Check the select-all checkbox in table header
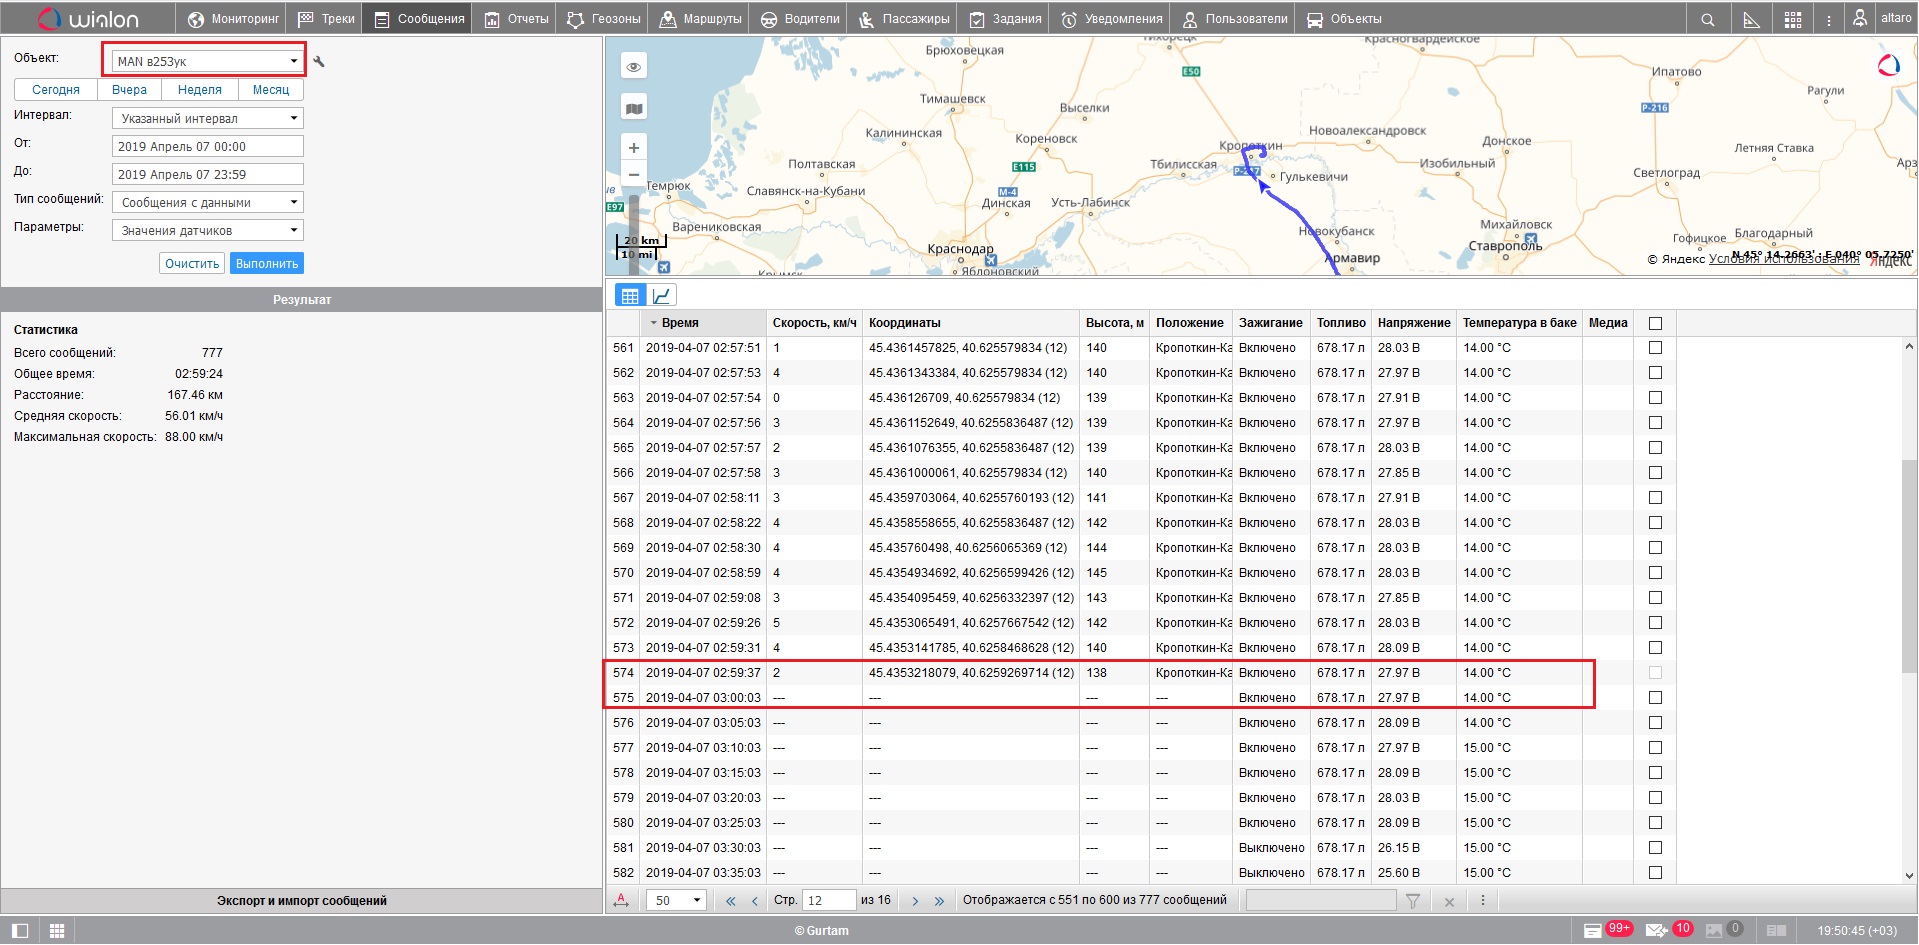The height and width of the screenshot is (945, 1919). point(1655,323)
